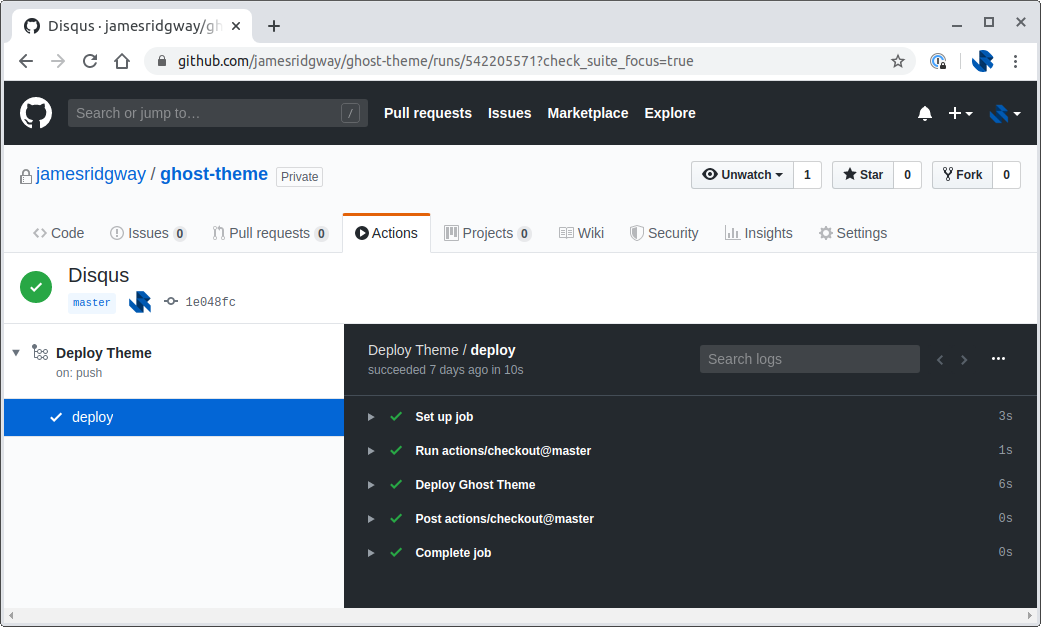Expand the Post actions/checkout@master step
Image resolution: width=1041 pixels, height=627 pixels.
click(x=371, y=519)
